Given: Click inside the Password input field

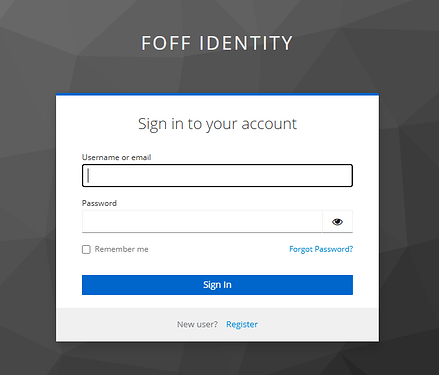Looking at the screenshot, I should [x=202, y=222].
